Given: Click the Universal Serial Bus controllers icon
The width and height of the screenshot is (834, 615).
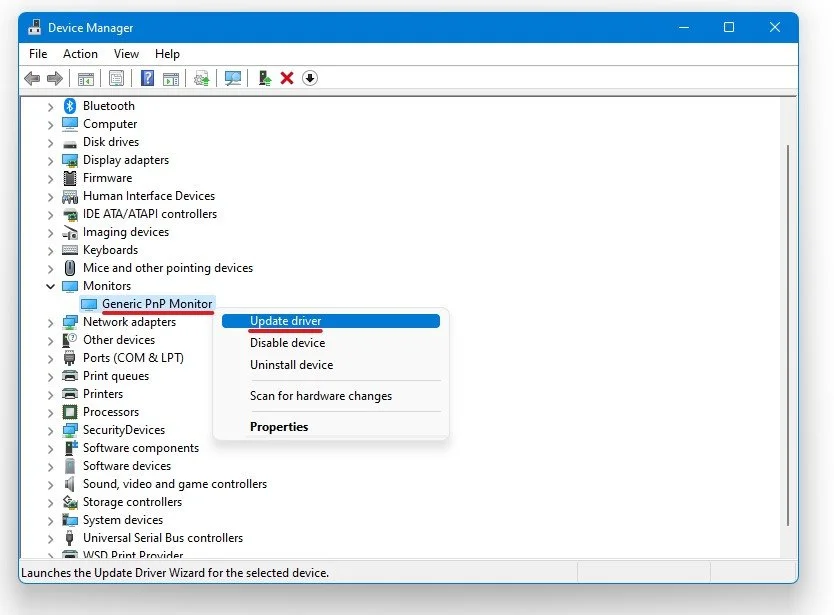Looking at the screenshot, I should coord(69,538).
